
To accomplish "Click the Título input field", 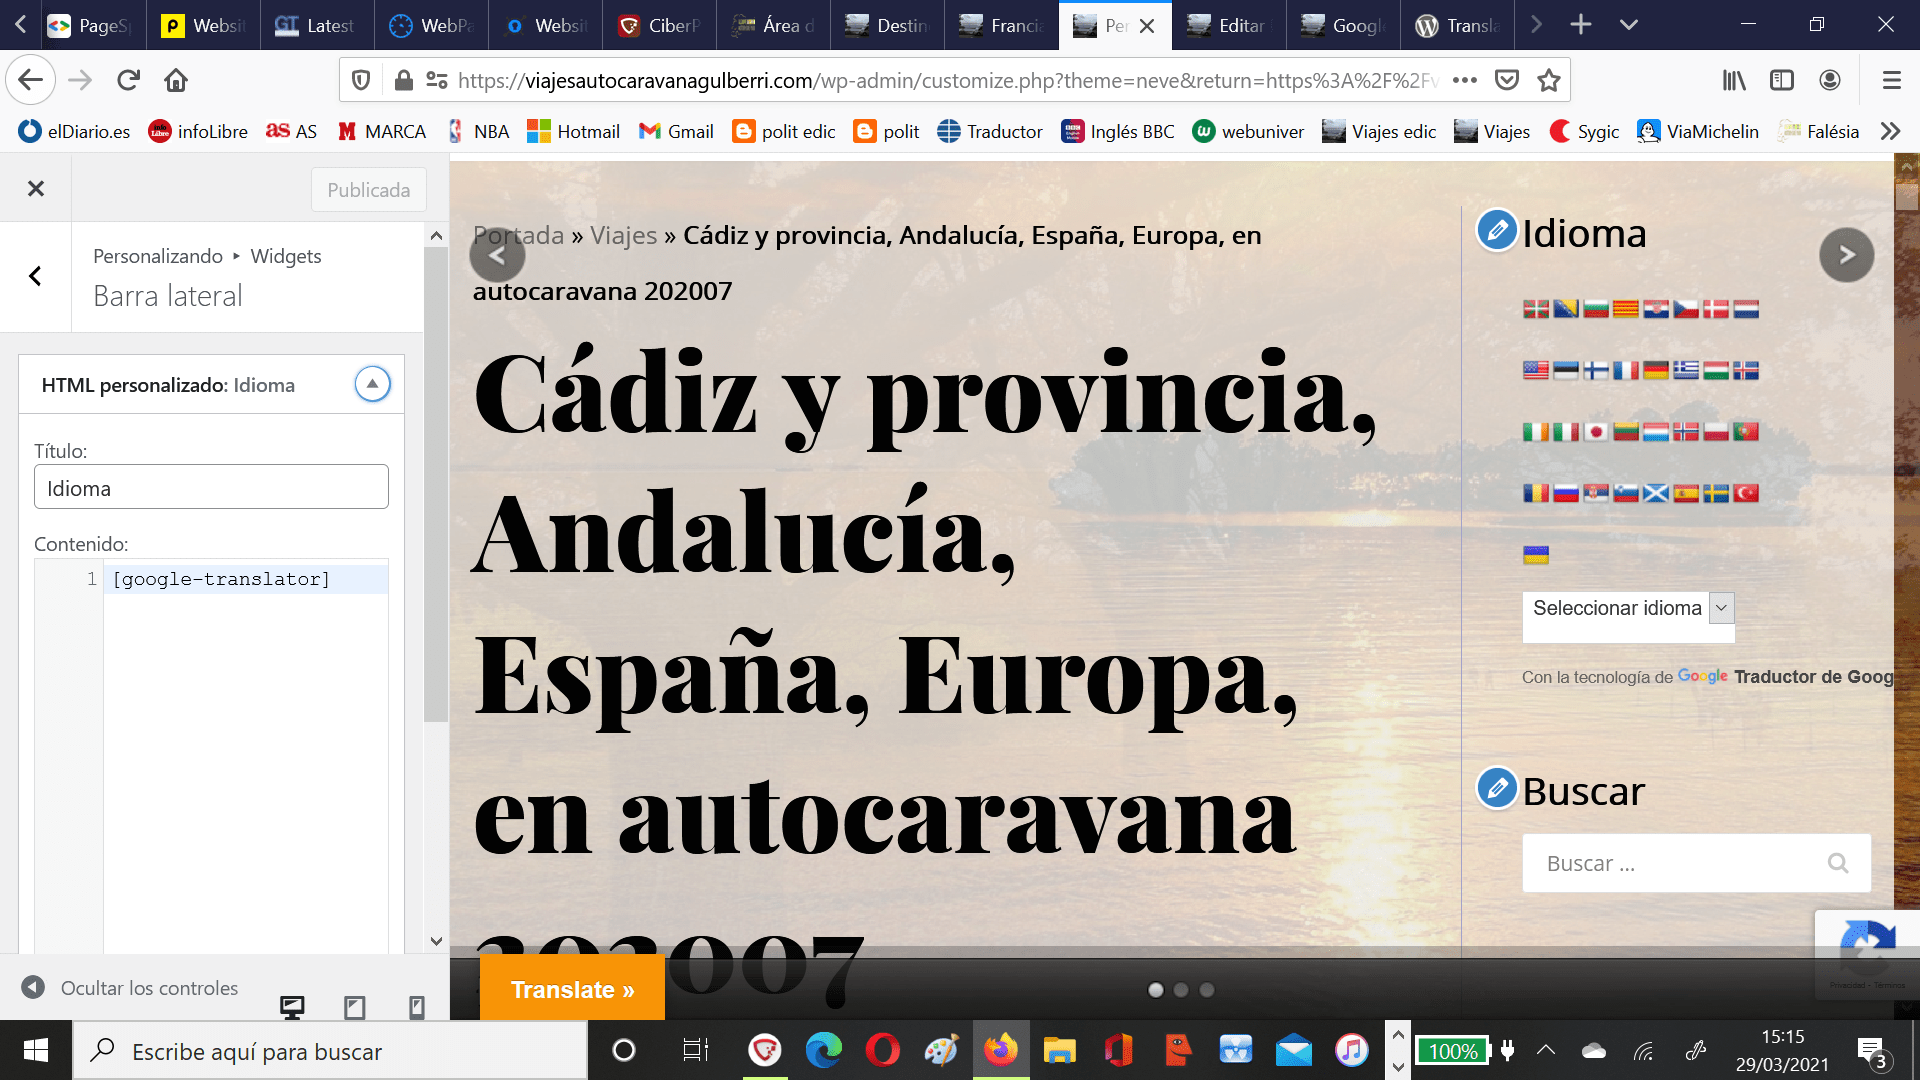I will click(x=211, y=487).
